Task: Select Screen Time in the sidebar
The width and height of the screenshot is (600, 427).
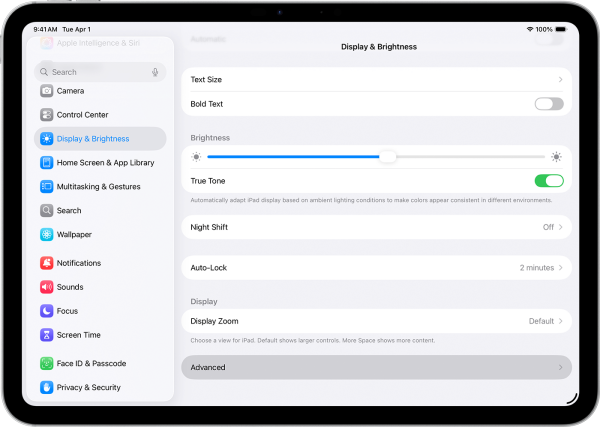Action: pyautogui.click(x=100, y=335)
